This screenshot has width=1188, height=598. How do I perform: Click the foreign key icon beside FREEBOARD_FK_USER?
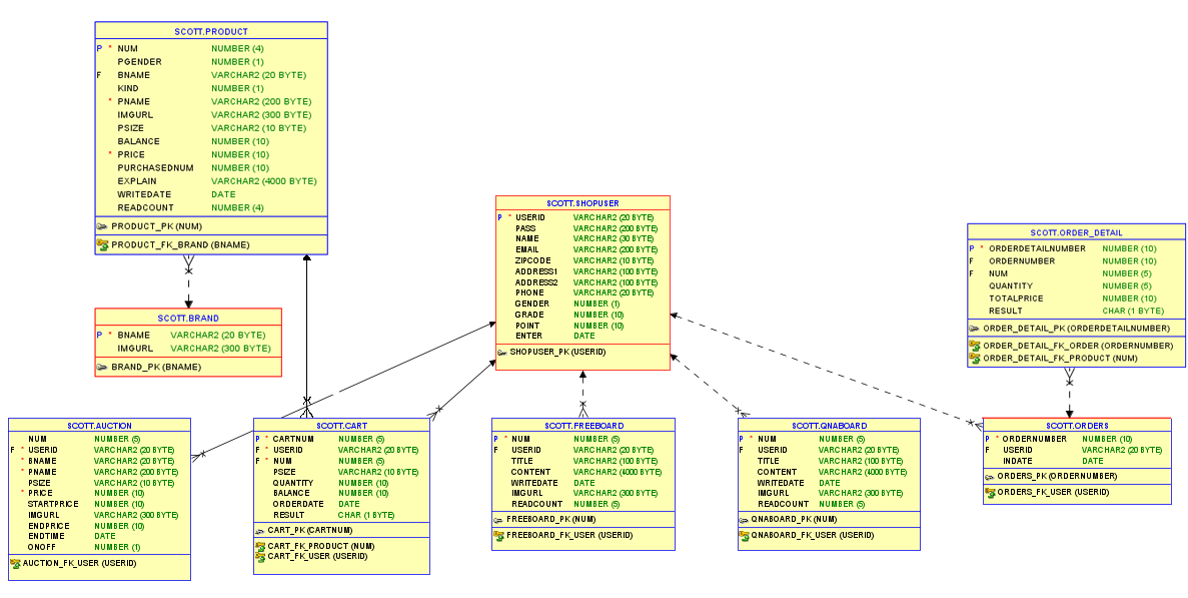pyautogui.click(x=498, y=535)
